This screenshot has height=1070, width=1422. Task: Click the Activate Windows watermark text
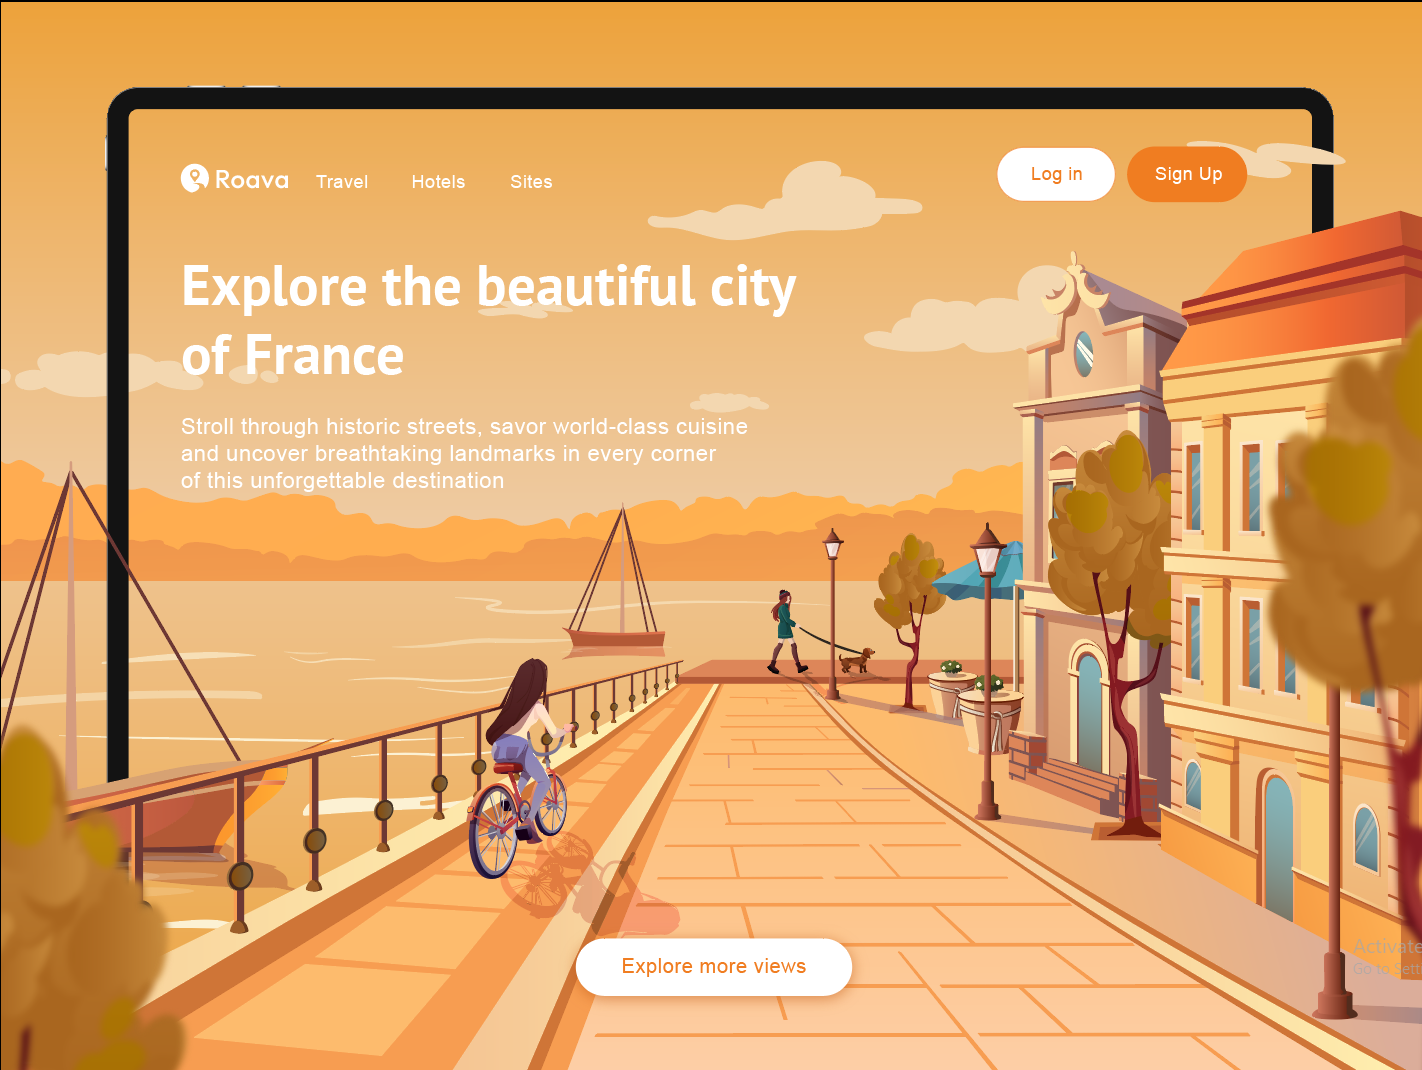point(1388,944)
